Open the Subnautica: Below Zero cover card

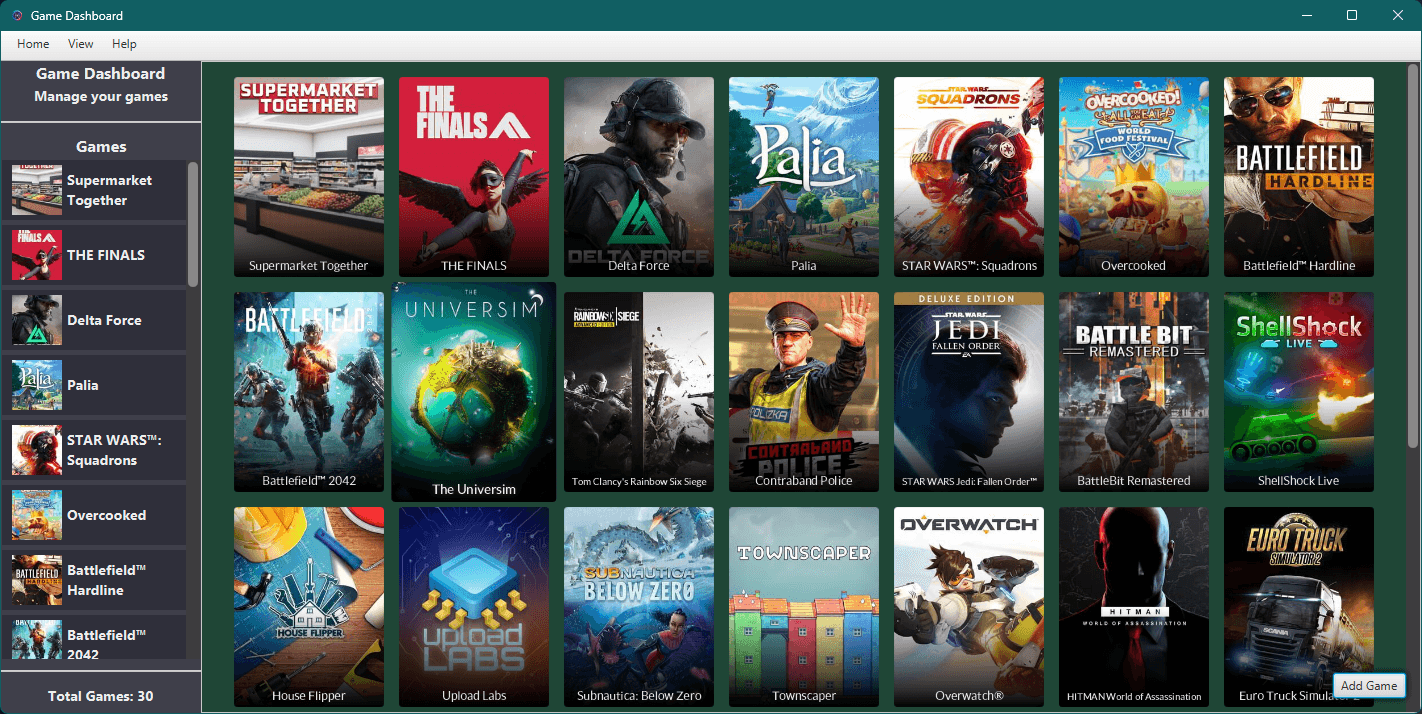(639, 607)
